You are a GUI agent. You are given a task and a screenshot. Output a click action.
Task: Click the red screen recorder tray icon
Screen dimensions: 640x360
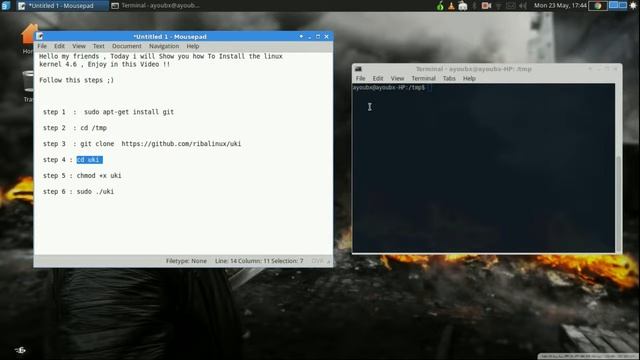(x=486, y=6)
